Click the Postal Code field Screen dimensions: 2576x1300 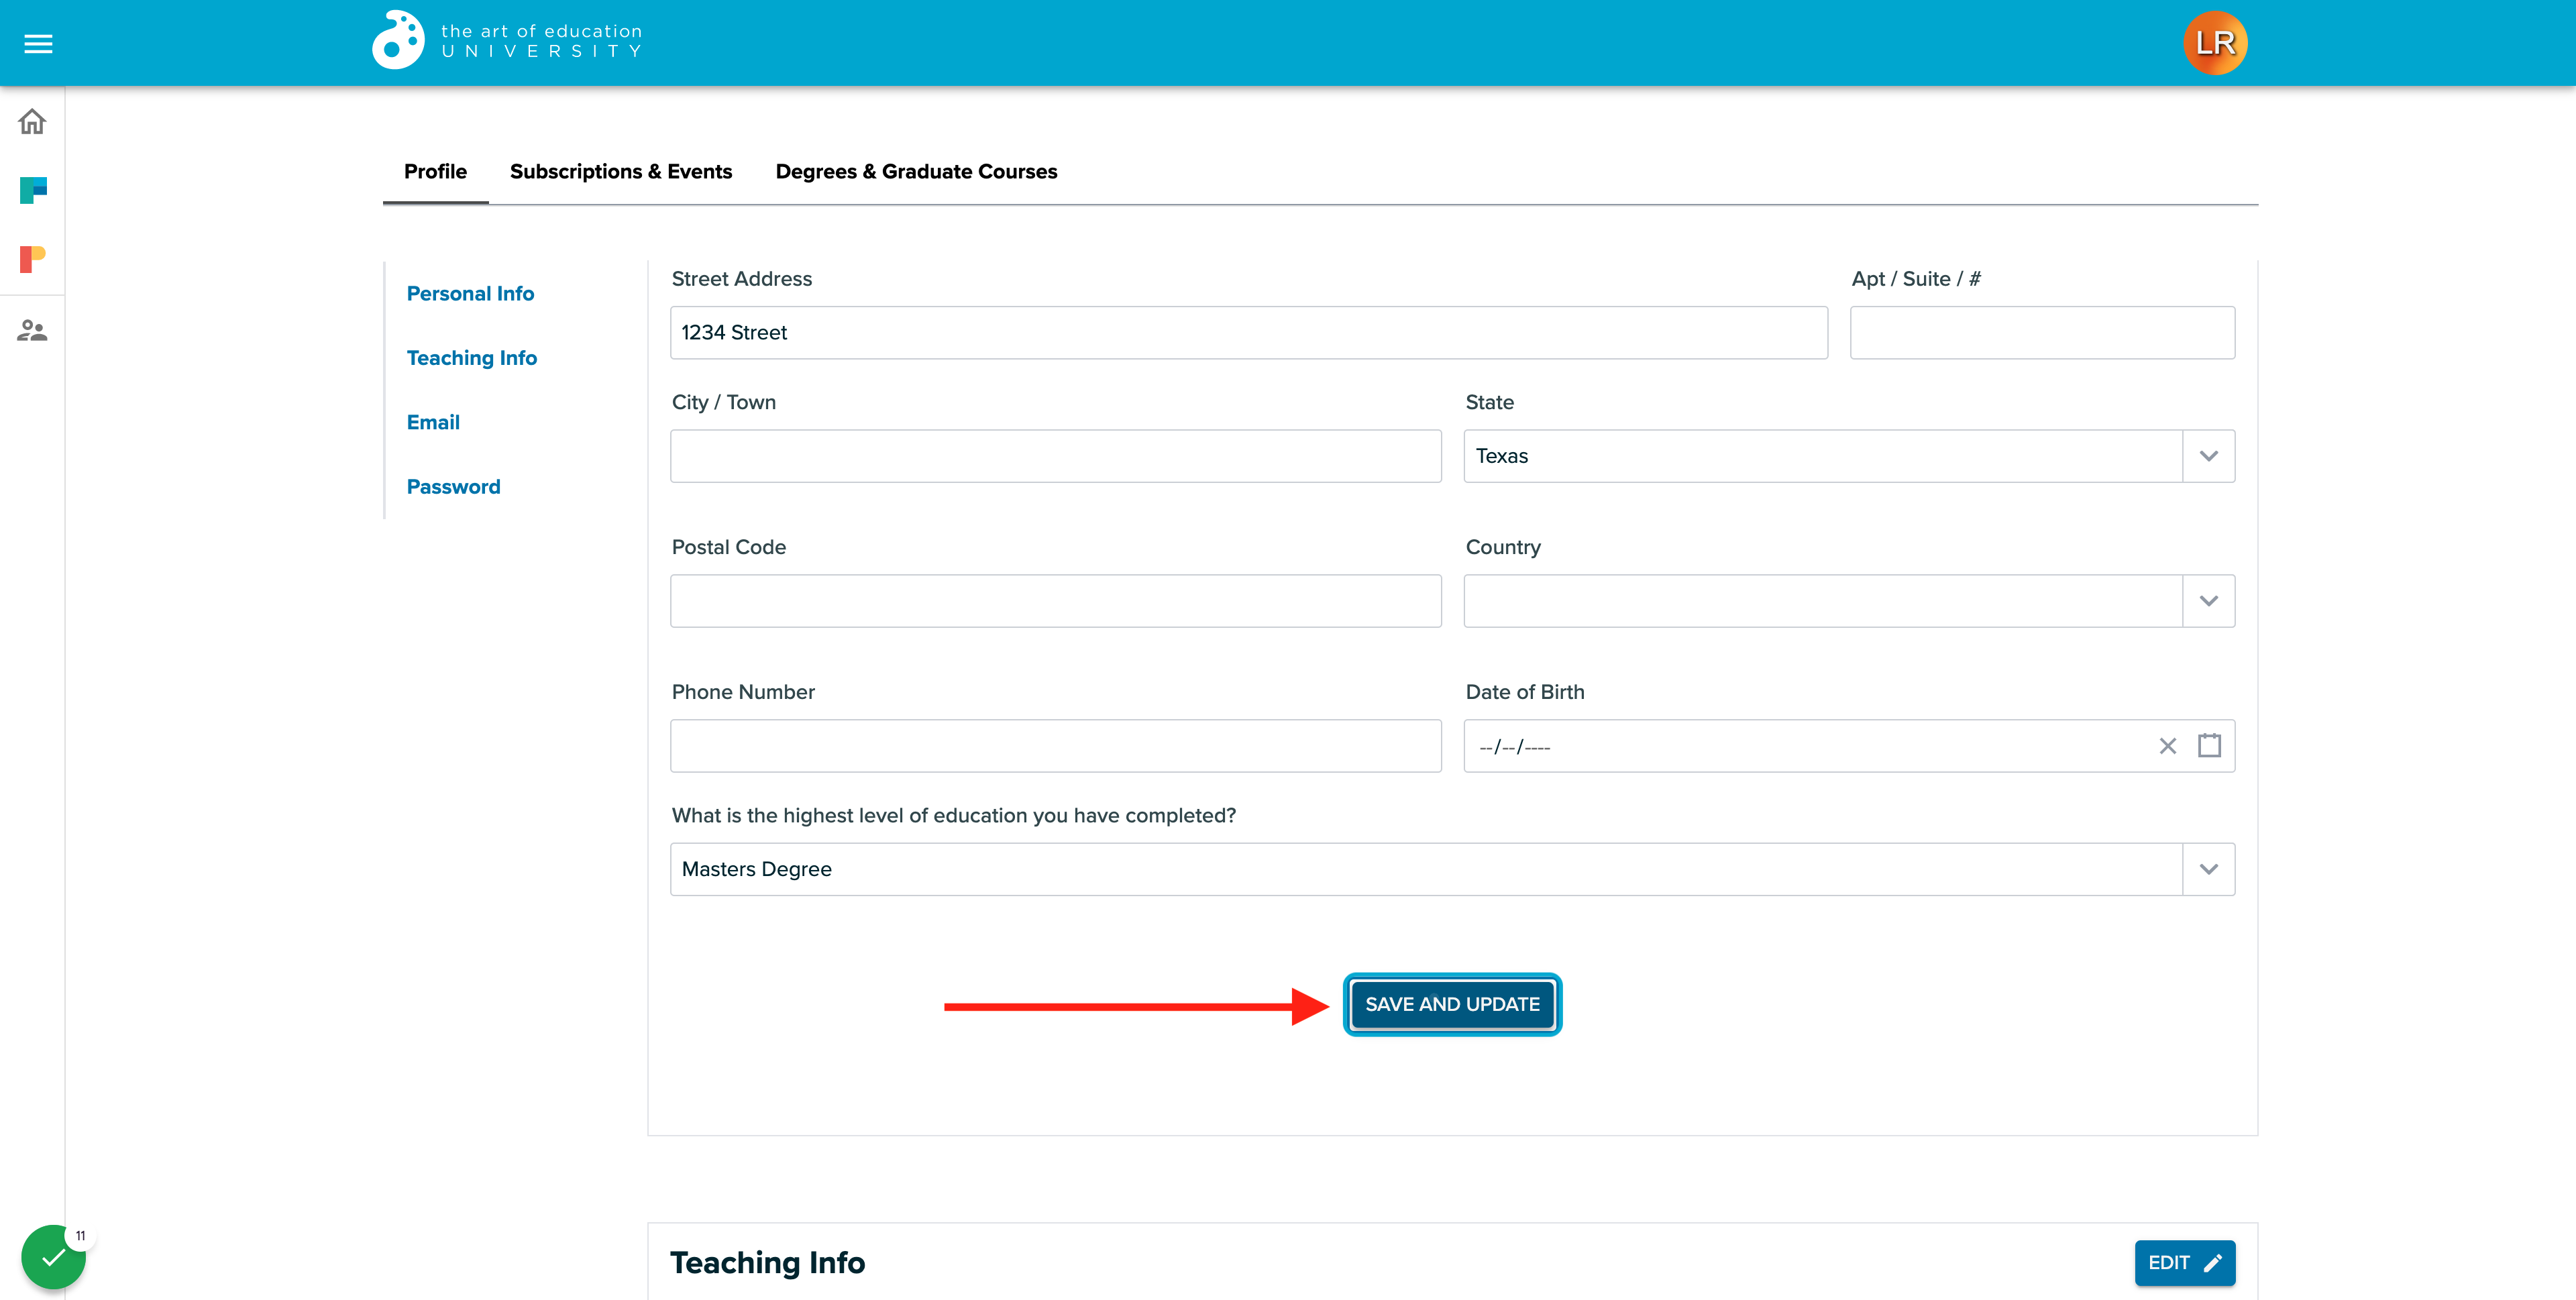coord(1055,601)
